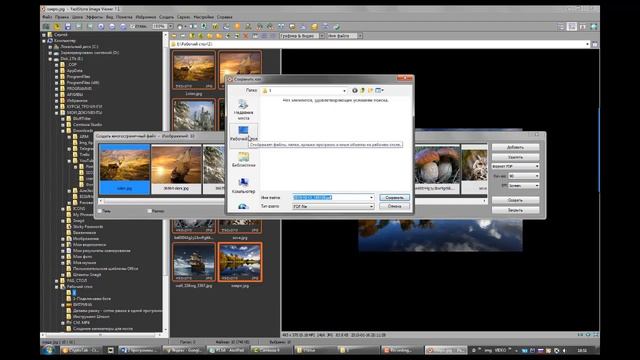Open the quality dropdown in multi-page dialog
This screenshot has width=640, height=360.
click(x=523, y=176)
